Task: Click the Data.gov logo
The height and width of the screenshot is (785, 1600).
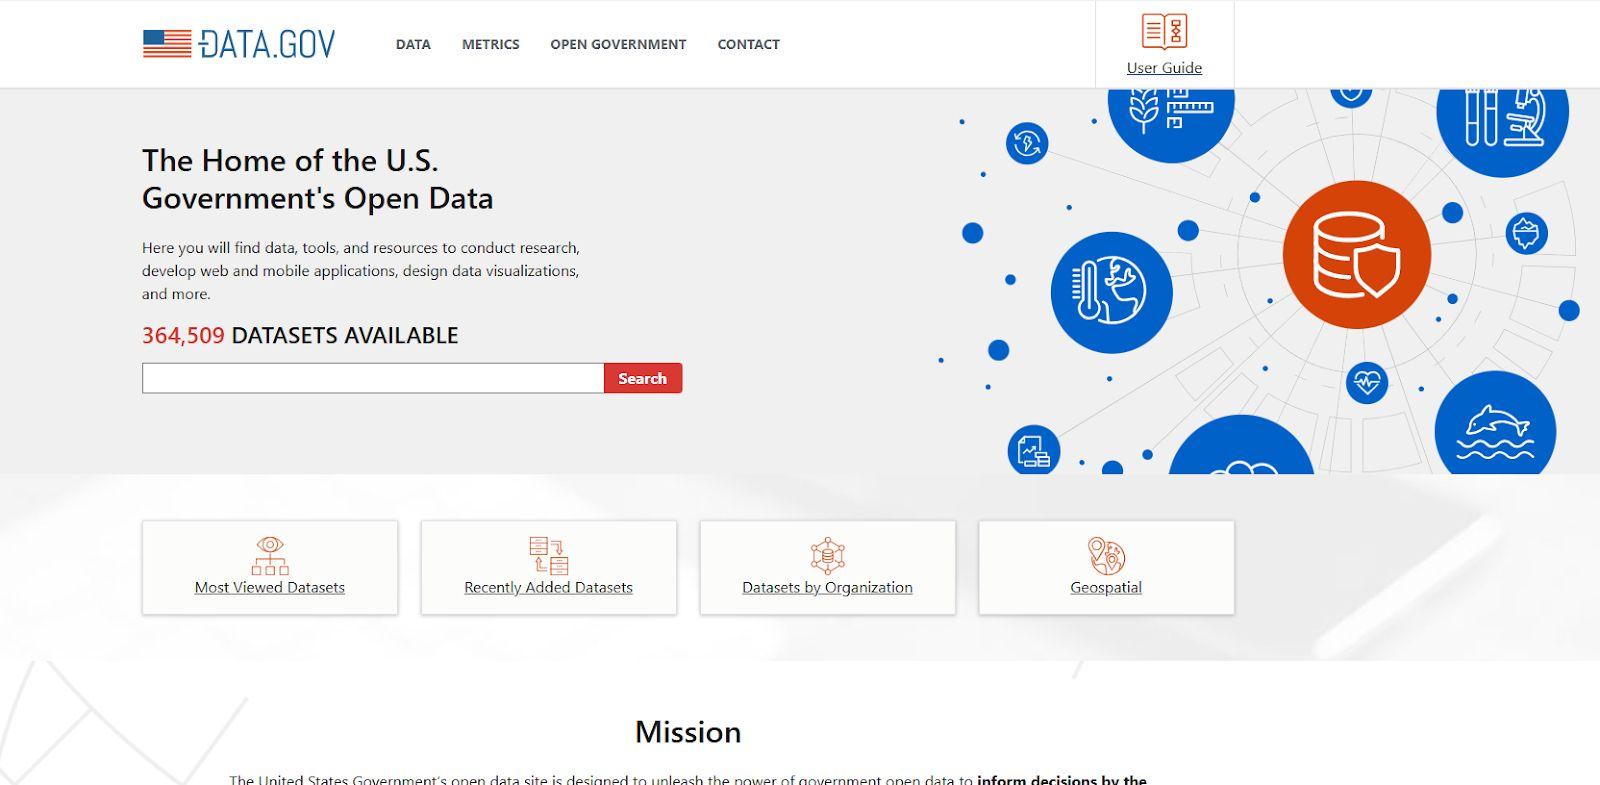Action: click(239, 44)
